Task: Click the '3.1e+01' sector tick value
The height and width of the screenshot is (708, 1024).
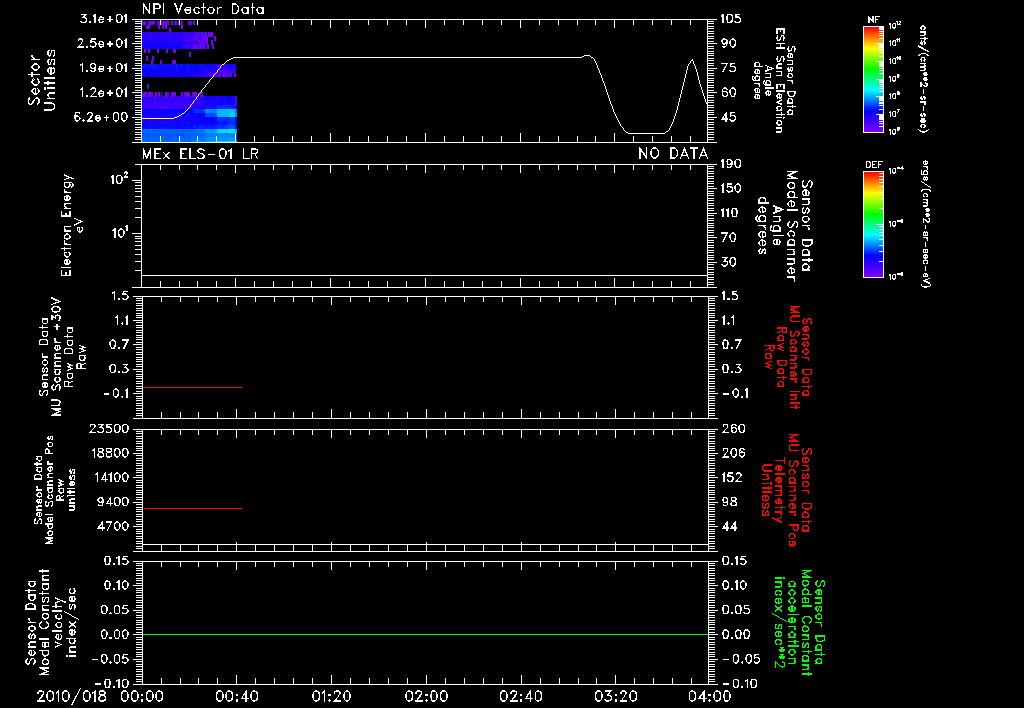Action: click(104, 19)
